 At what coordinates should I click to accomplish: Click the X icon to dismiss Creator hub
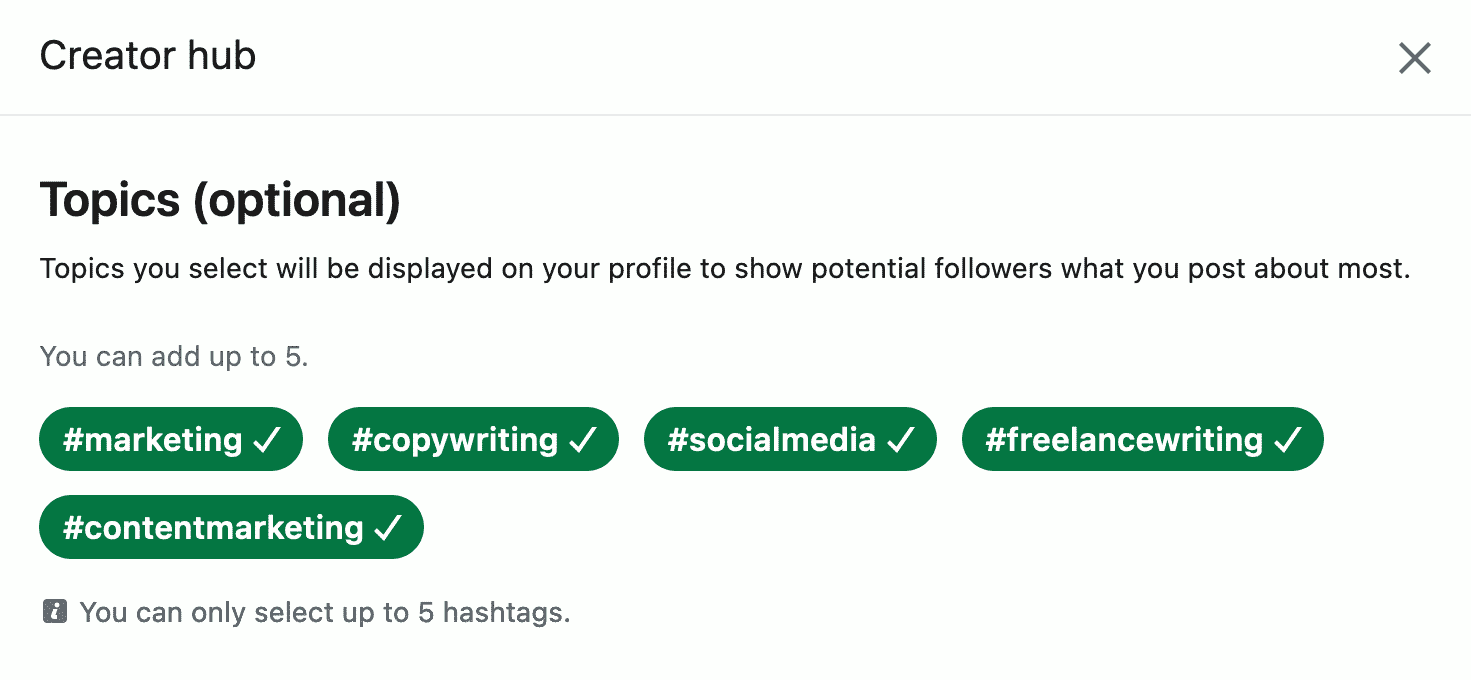[1415, 58]
